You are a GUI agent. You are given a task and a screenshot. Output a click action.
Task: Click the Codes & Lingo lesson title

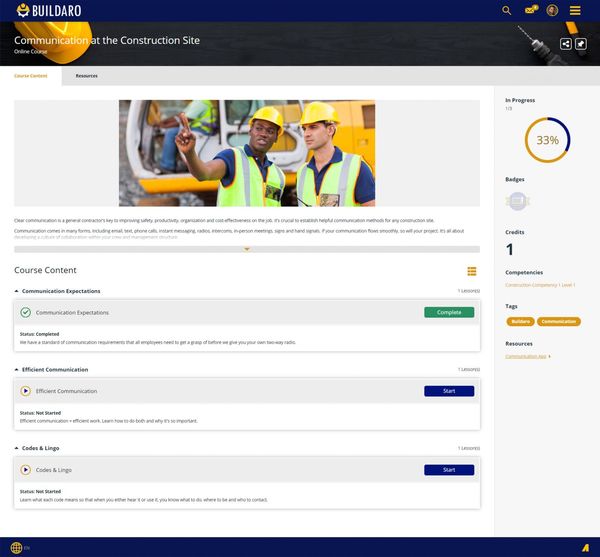click(54, 470)
